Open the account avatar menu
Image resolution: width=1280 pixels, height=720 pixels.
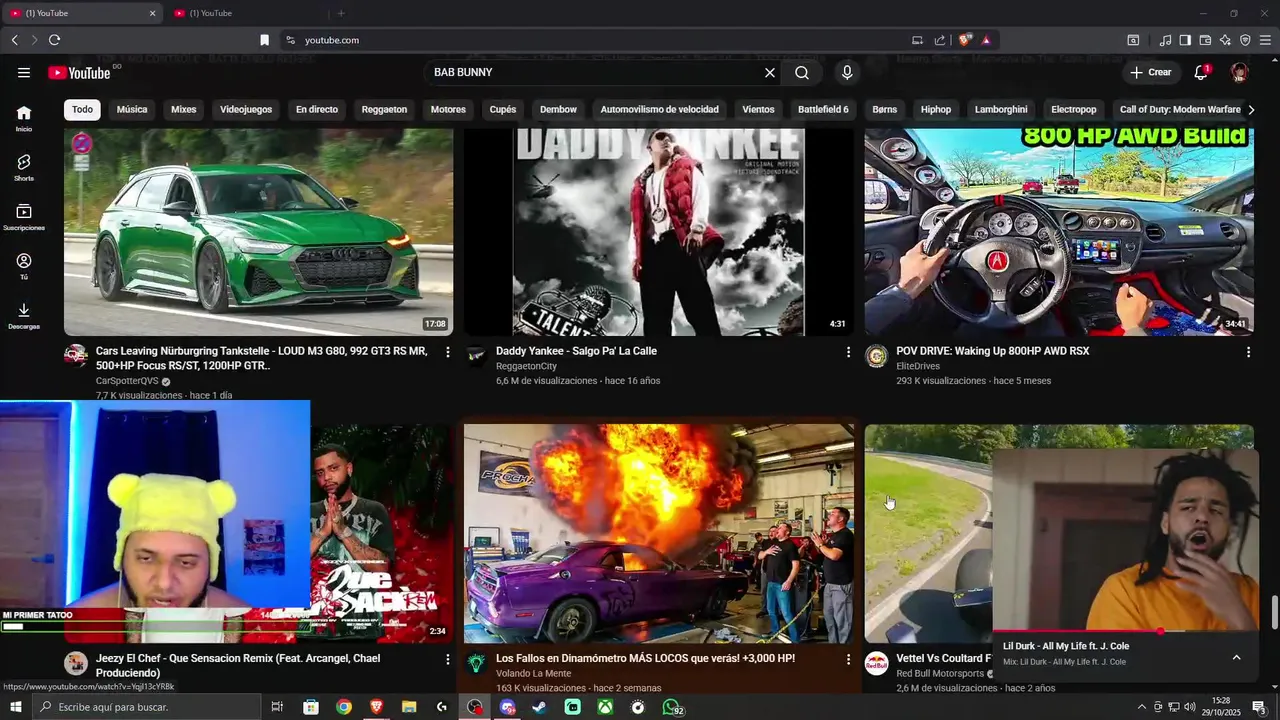coord(1240,72)
